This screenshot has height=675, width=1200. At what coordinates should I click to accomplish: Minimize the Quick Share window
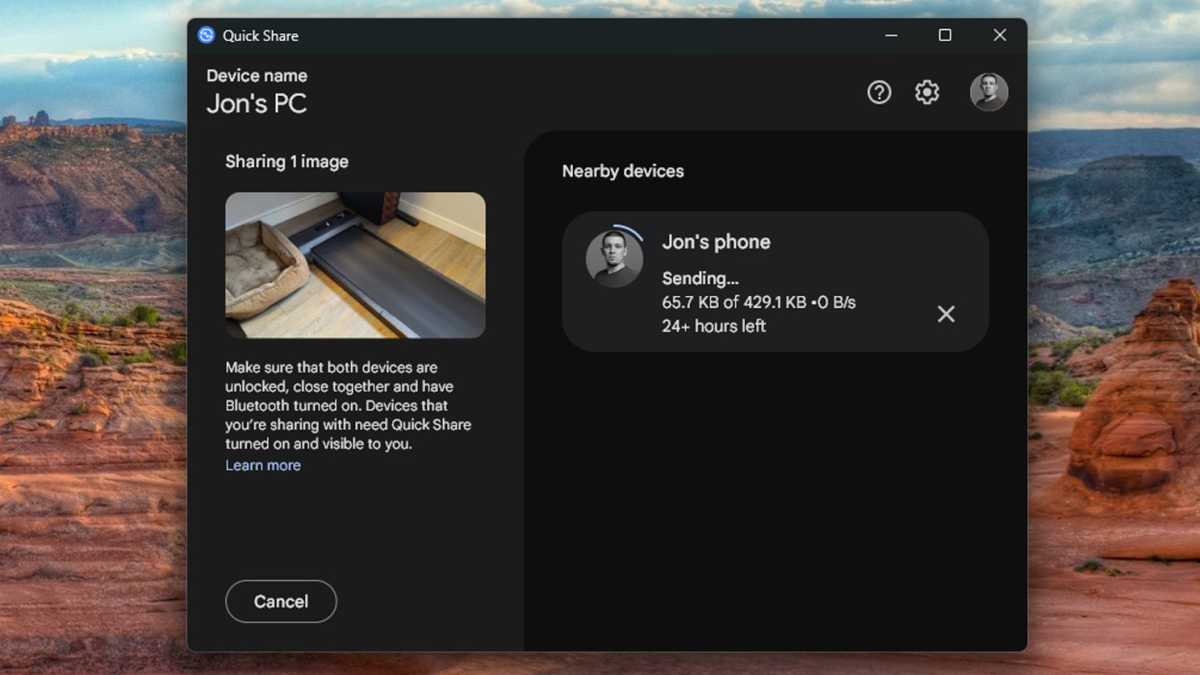coord(891,35)
